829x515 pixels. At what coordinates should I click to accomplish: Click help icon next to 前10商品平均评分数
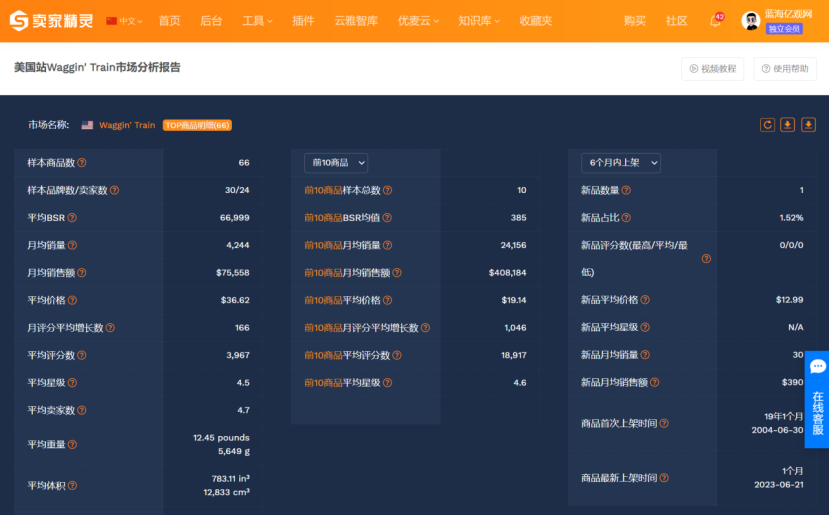(397, 355)
